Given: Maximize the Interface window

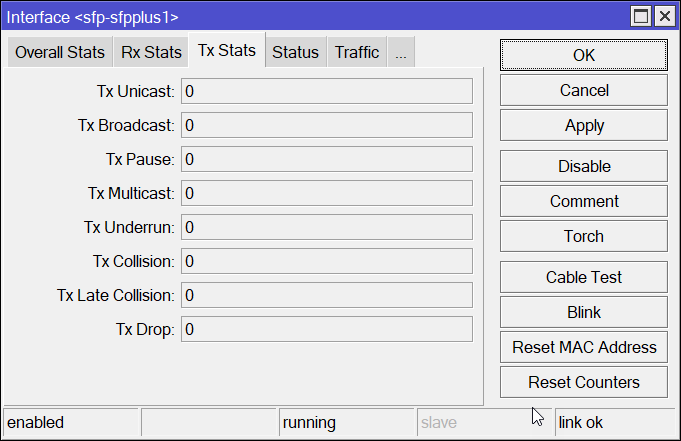Looking at the screenshot, I should 640,17.
